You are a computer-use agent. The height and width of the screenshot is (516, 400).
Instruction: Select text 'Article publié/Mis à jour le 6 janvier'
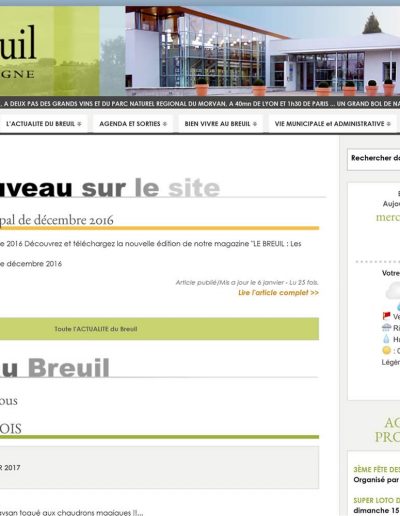(230, 283)
